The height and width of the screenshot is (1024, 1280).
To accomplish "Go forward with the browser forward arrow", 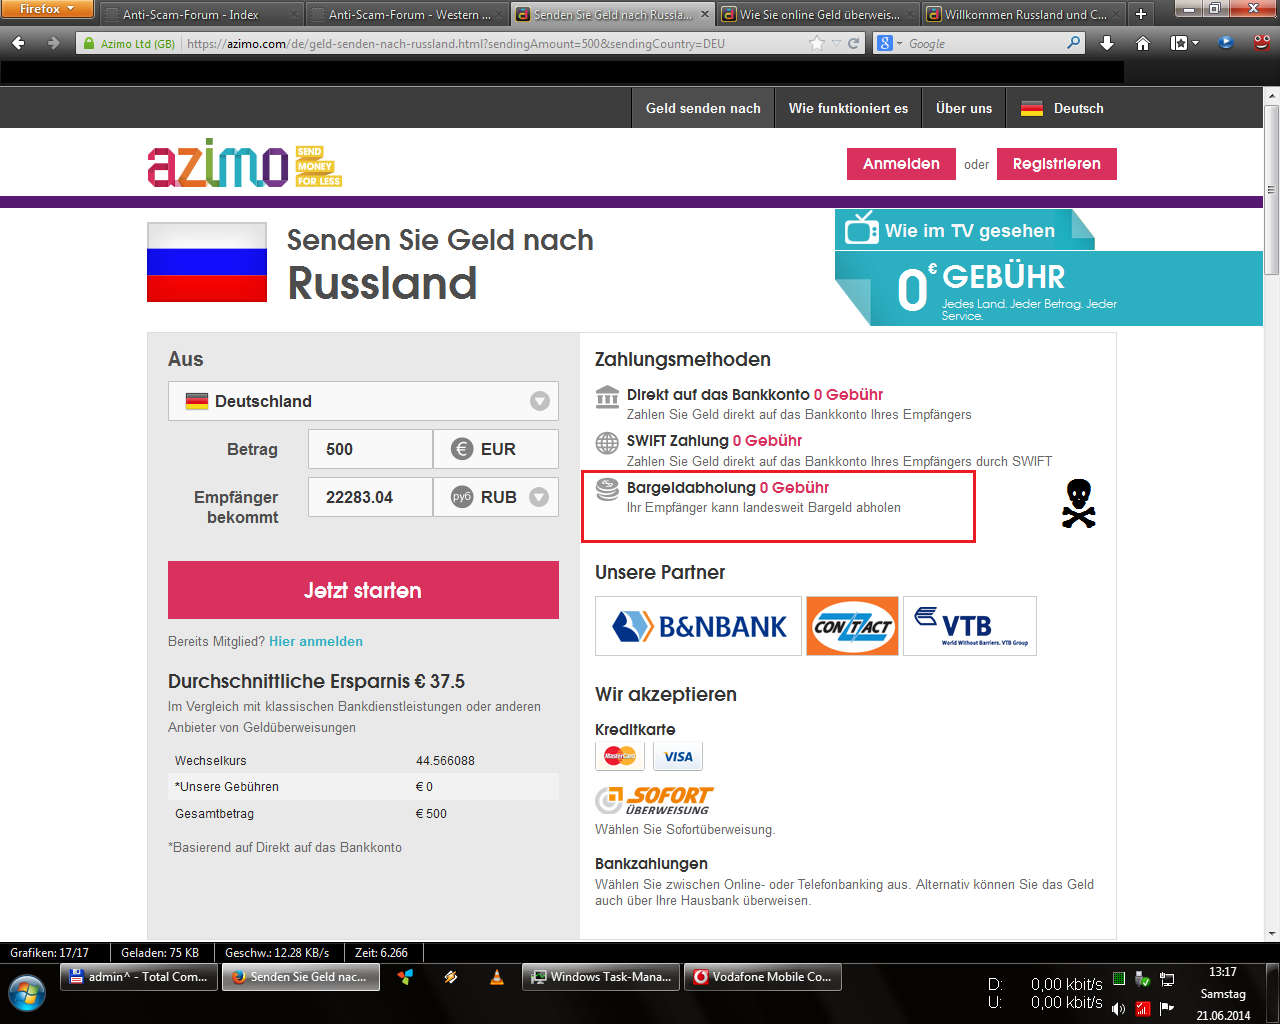I will tap(53, 43).
